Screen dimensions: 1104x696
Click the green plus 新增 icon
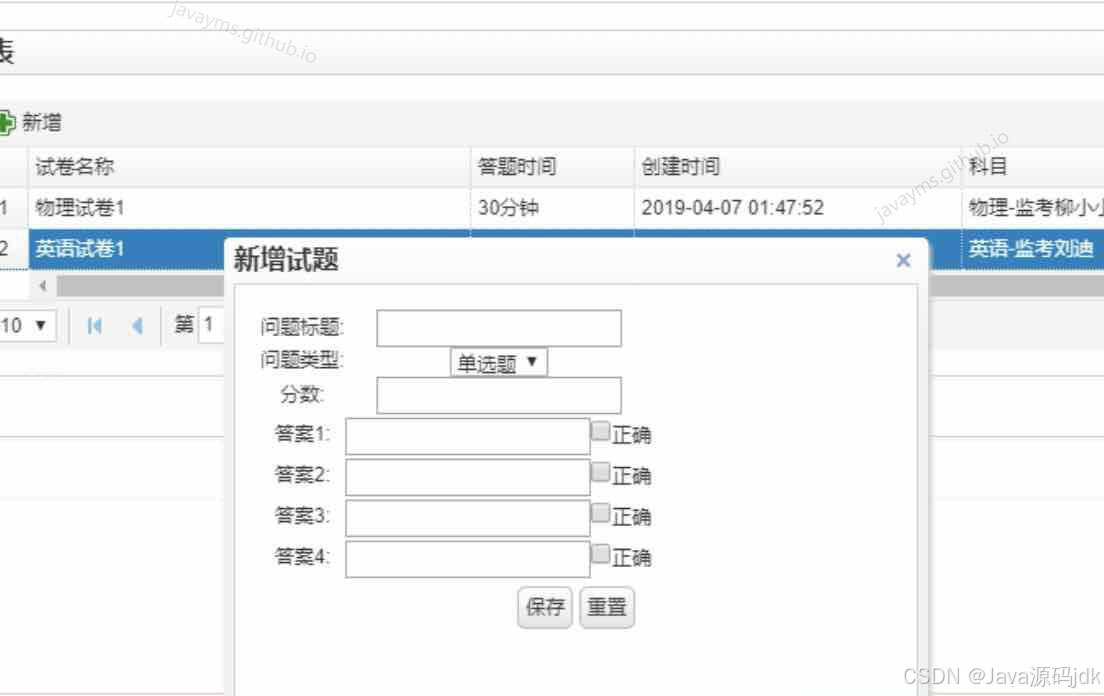8,121
